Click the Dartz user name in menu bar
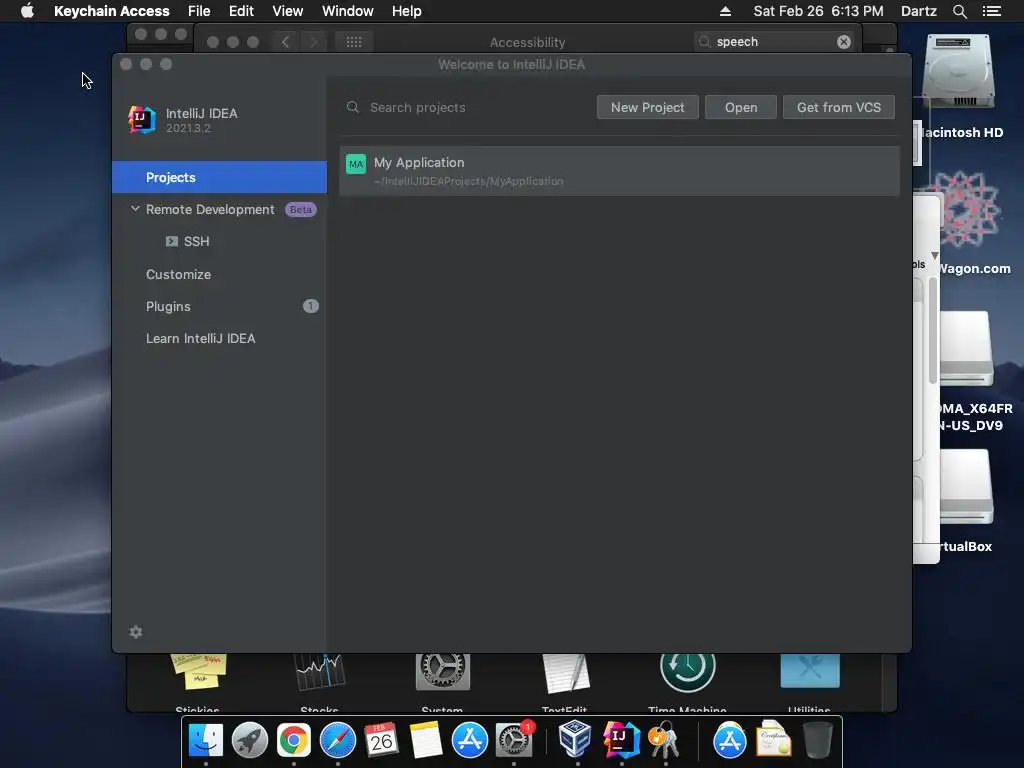 tap(918, 11)
